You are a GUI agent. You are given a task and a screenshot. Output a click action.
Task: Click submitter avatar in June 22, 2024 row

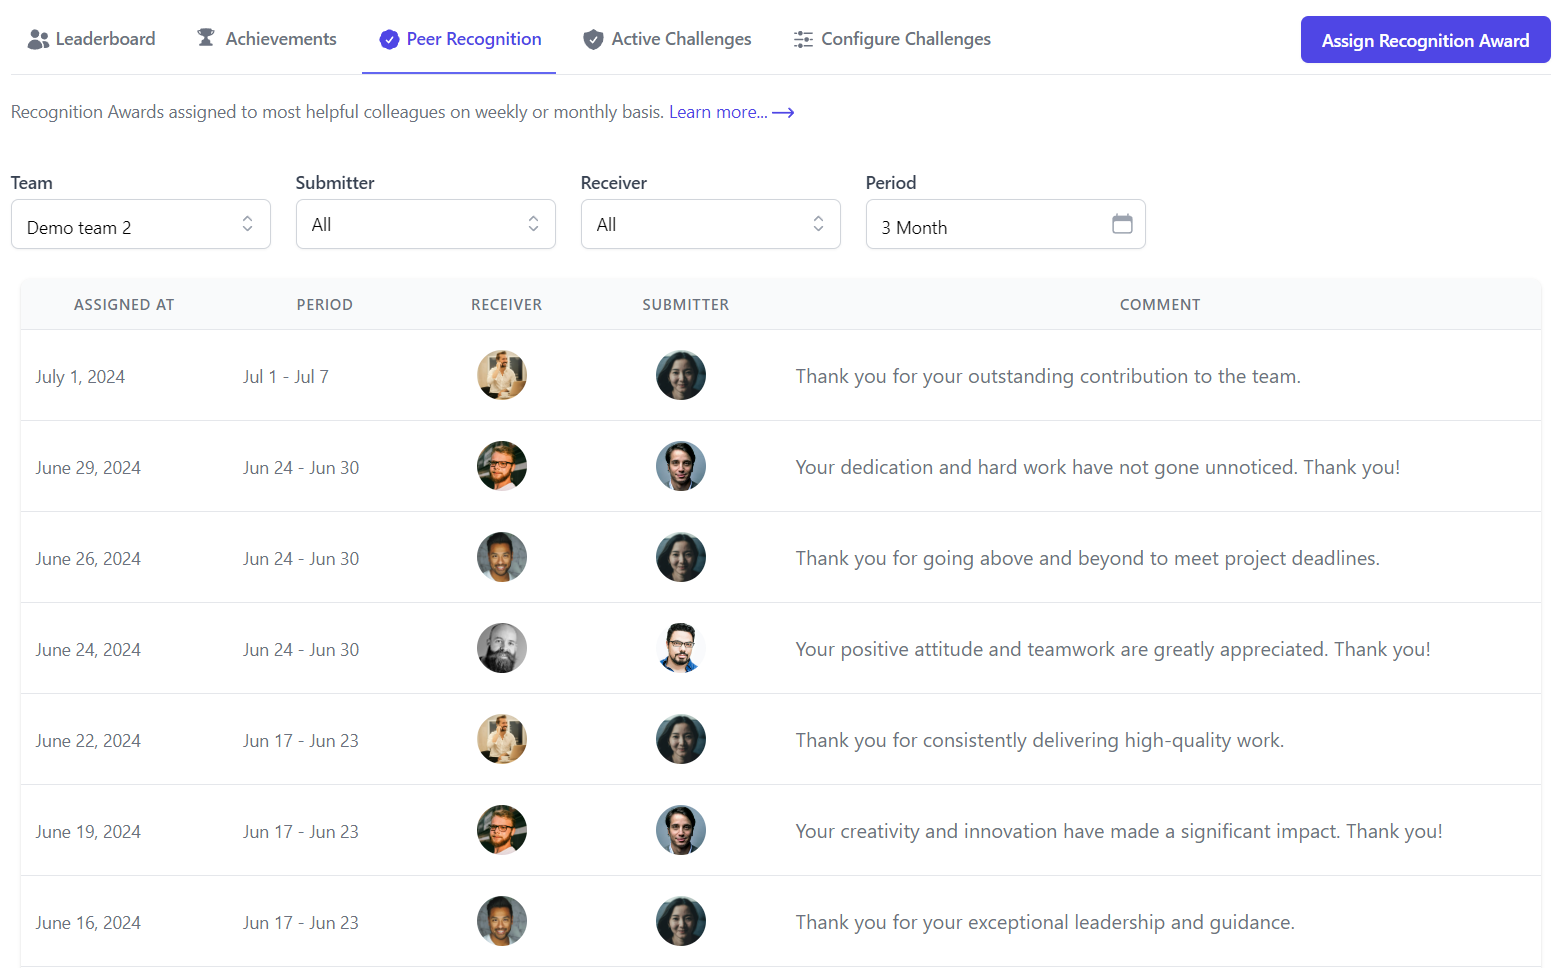(x=681, y=739)
